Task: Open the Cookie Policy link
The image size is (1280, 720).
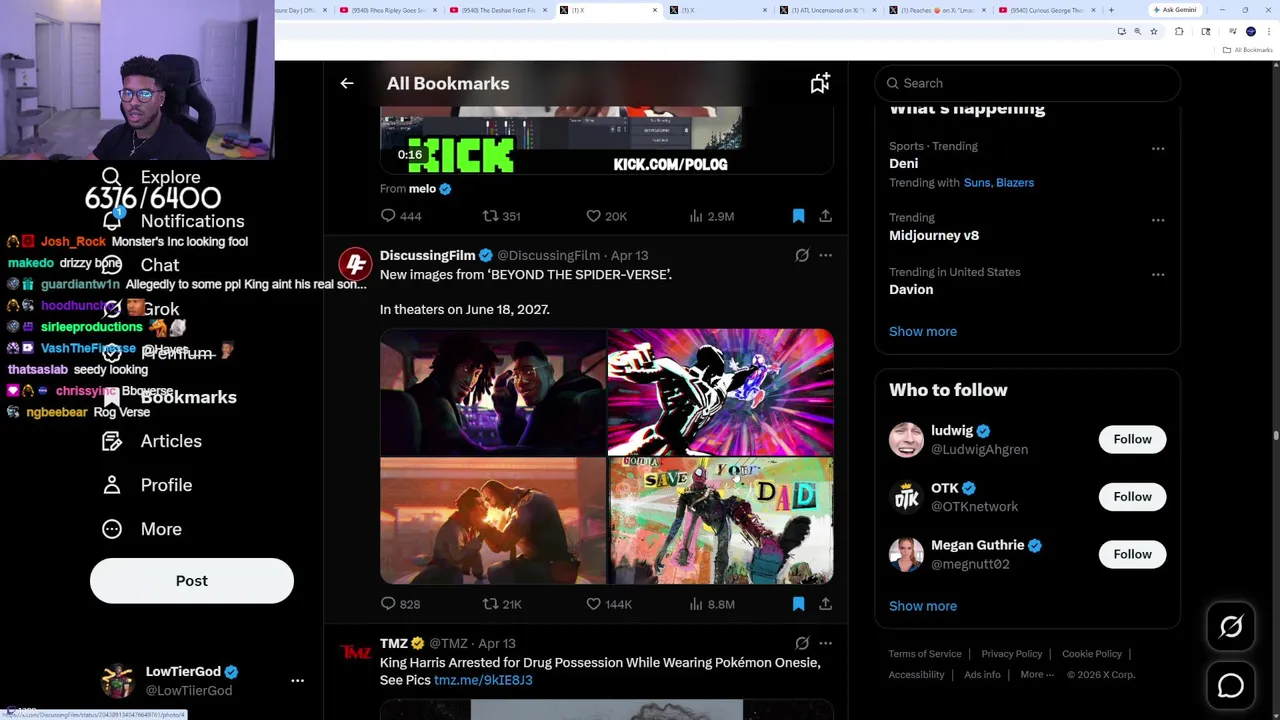Action: [1092, 654]
